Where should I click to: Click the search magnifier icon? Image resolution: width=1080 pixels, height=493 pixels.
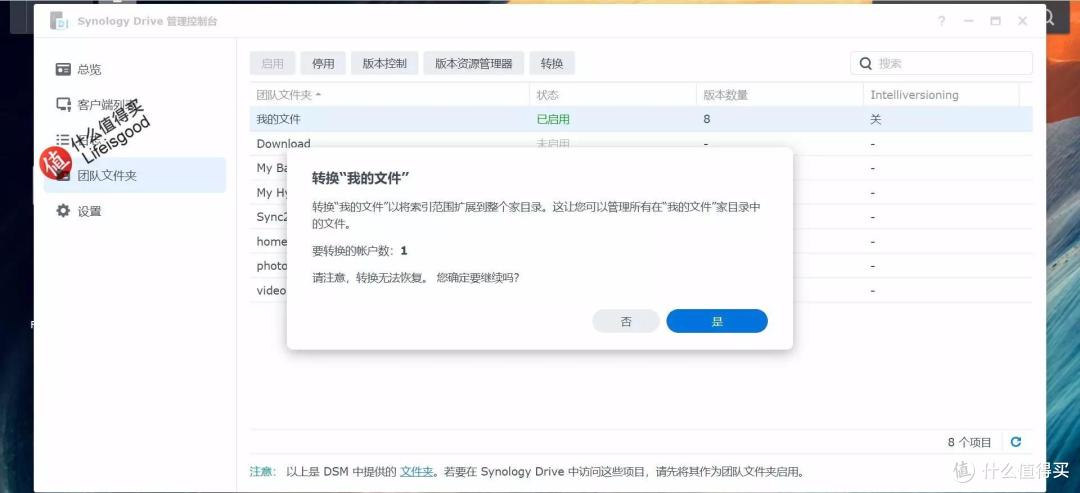866,63
